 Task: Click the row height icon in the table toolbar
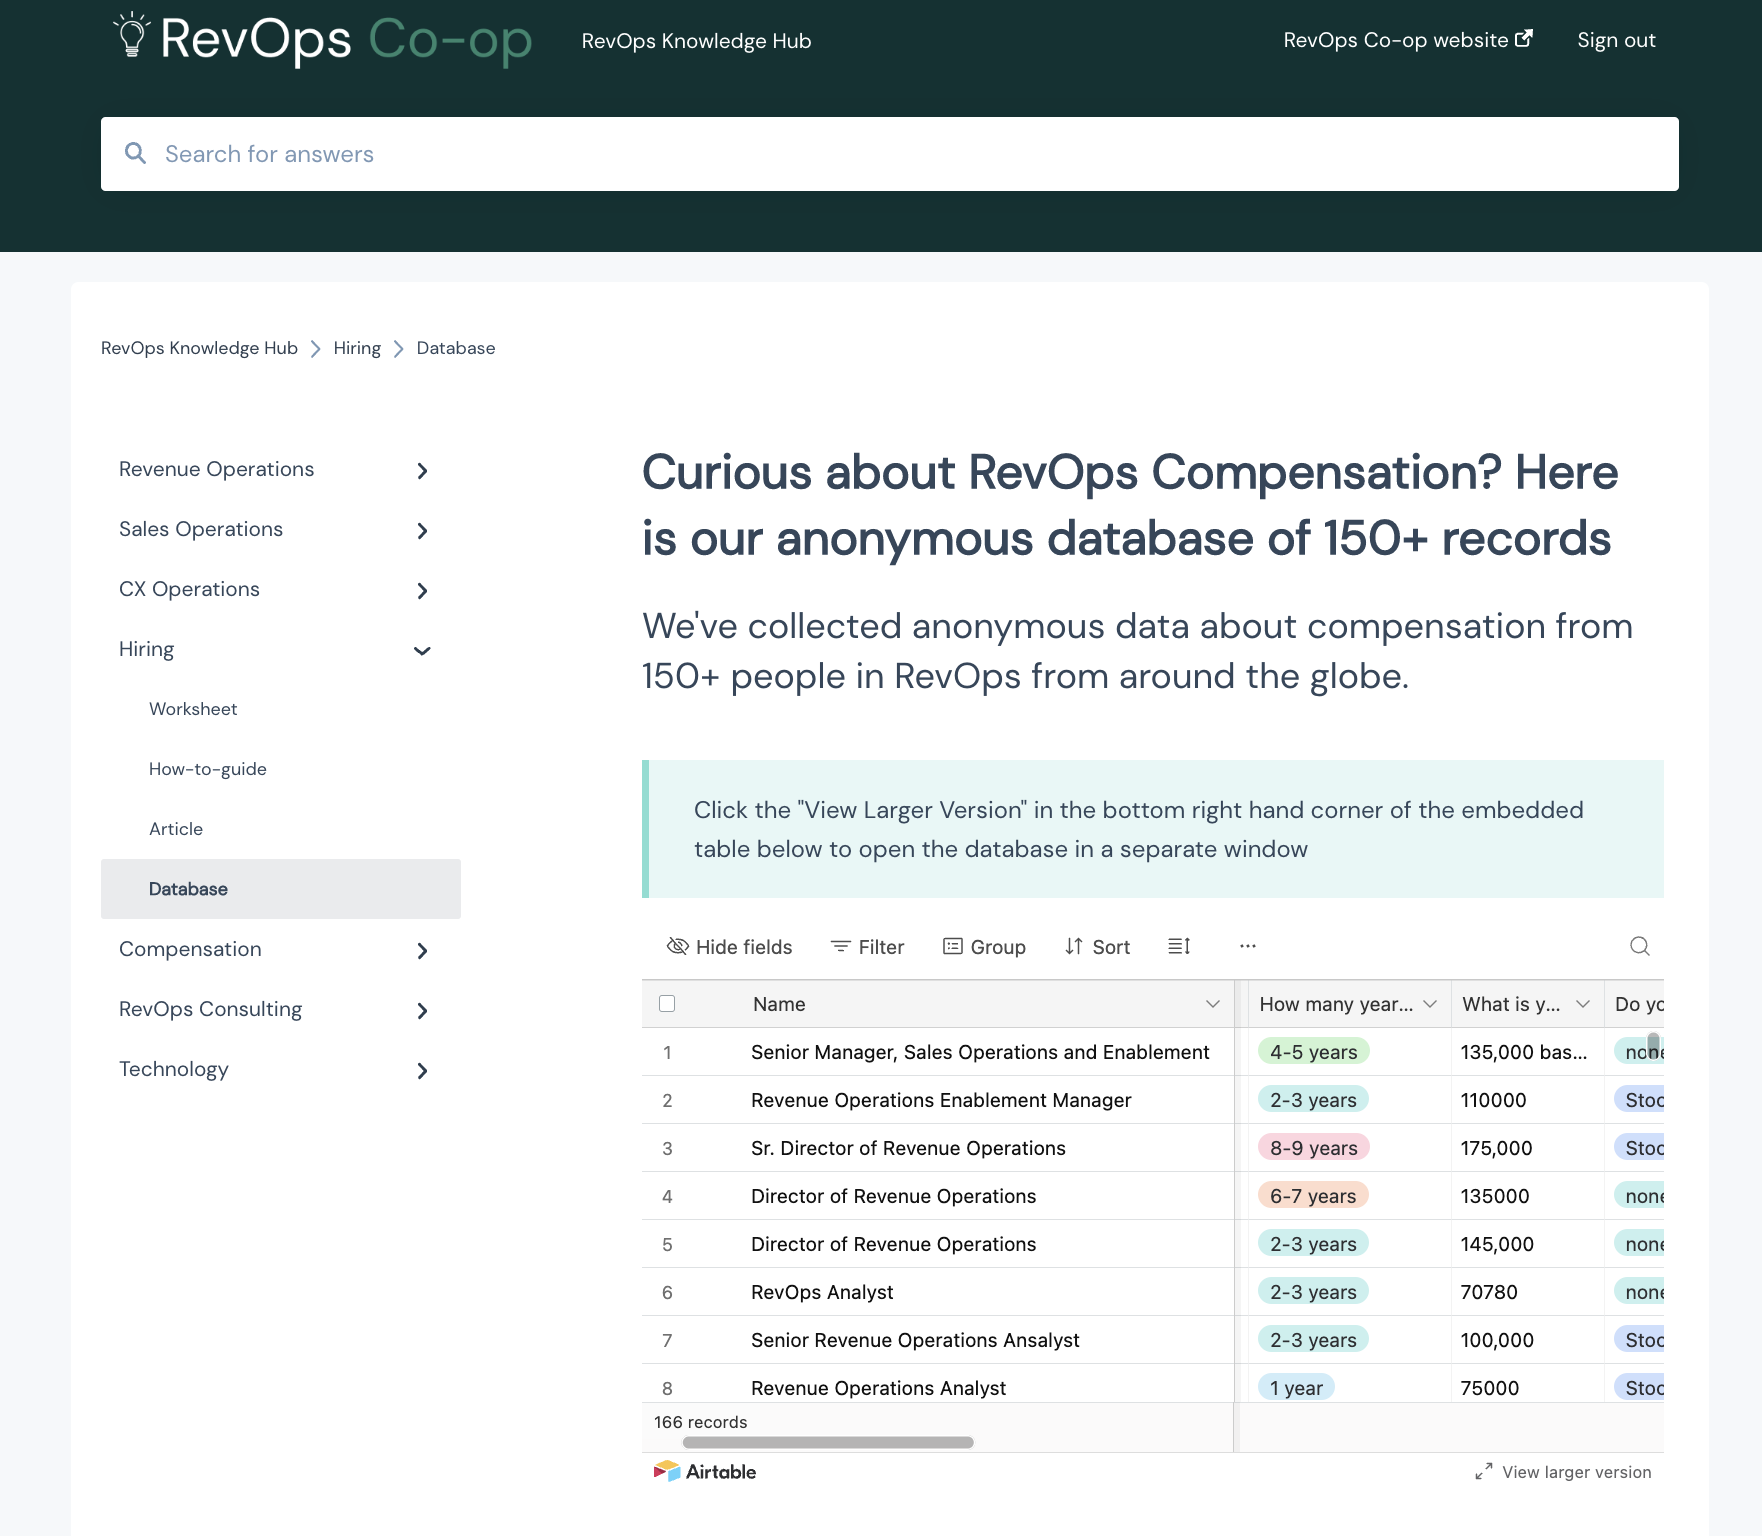[x=1178, y=946]
